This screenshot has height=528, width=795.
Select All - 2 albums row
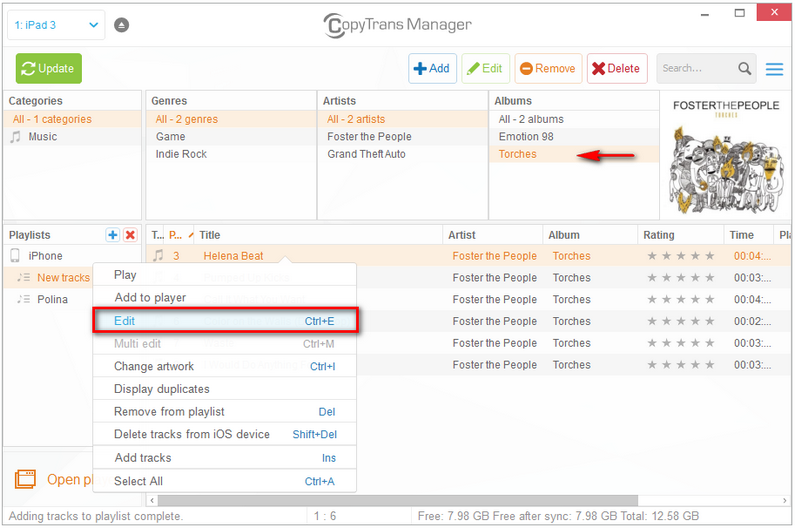pos(574,119)
